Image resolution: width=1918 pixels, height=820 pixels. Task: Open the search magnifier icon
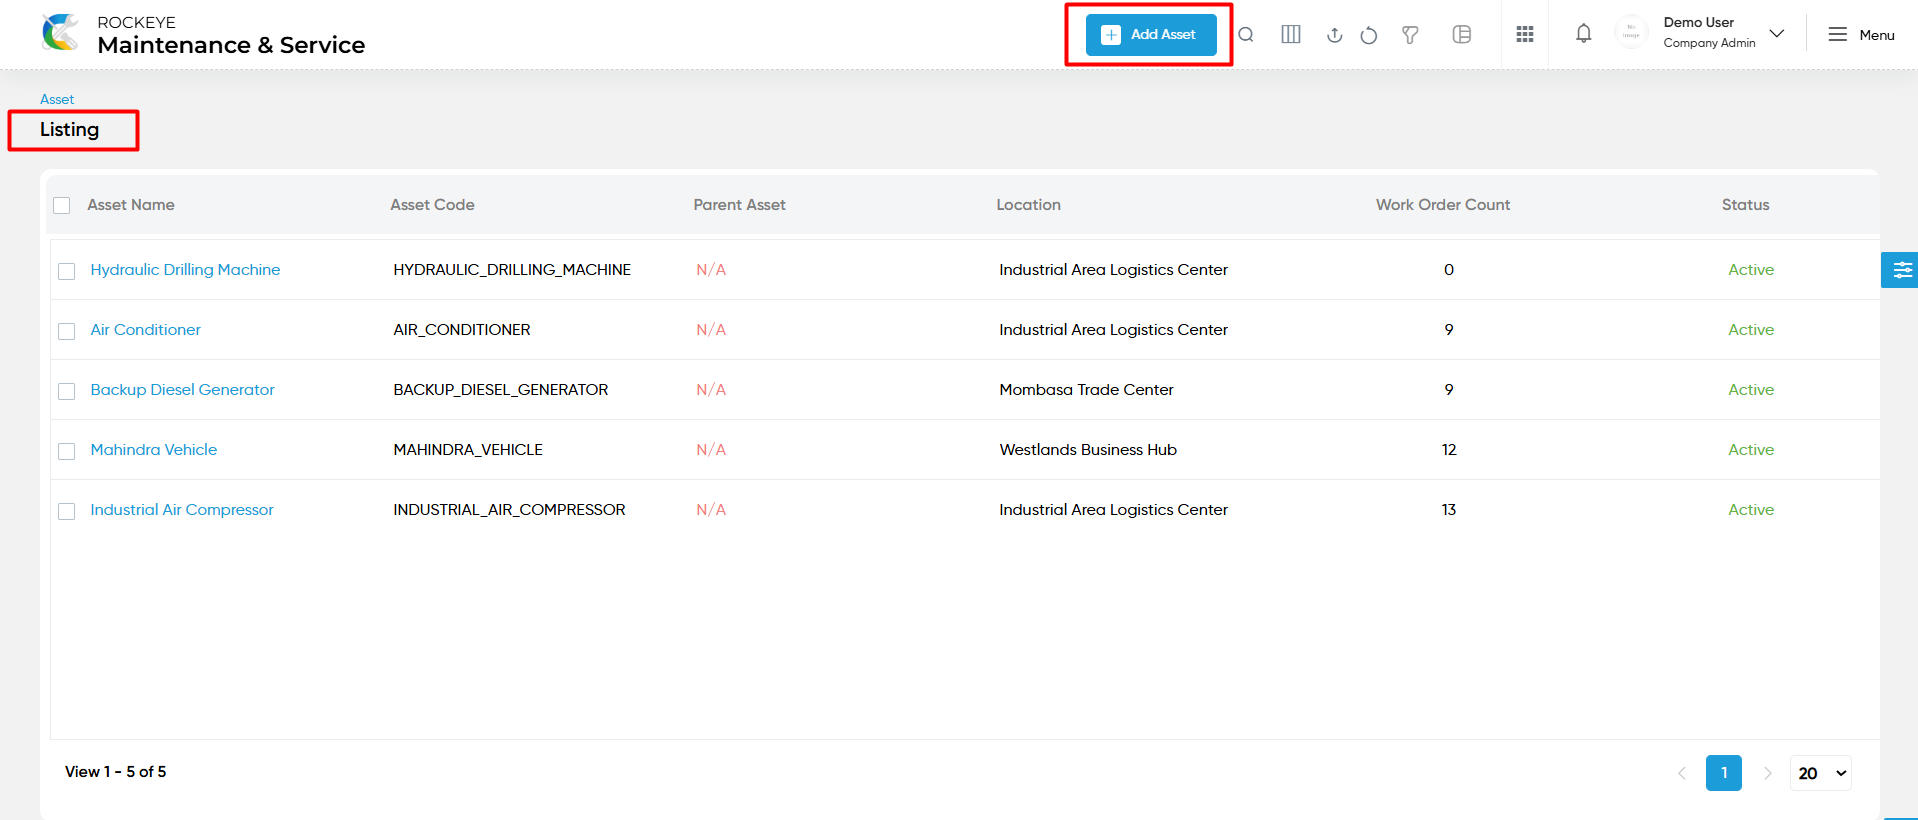click(1246, 35)
